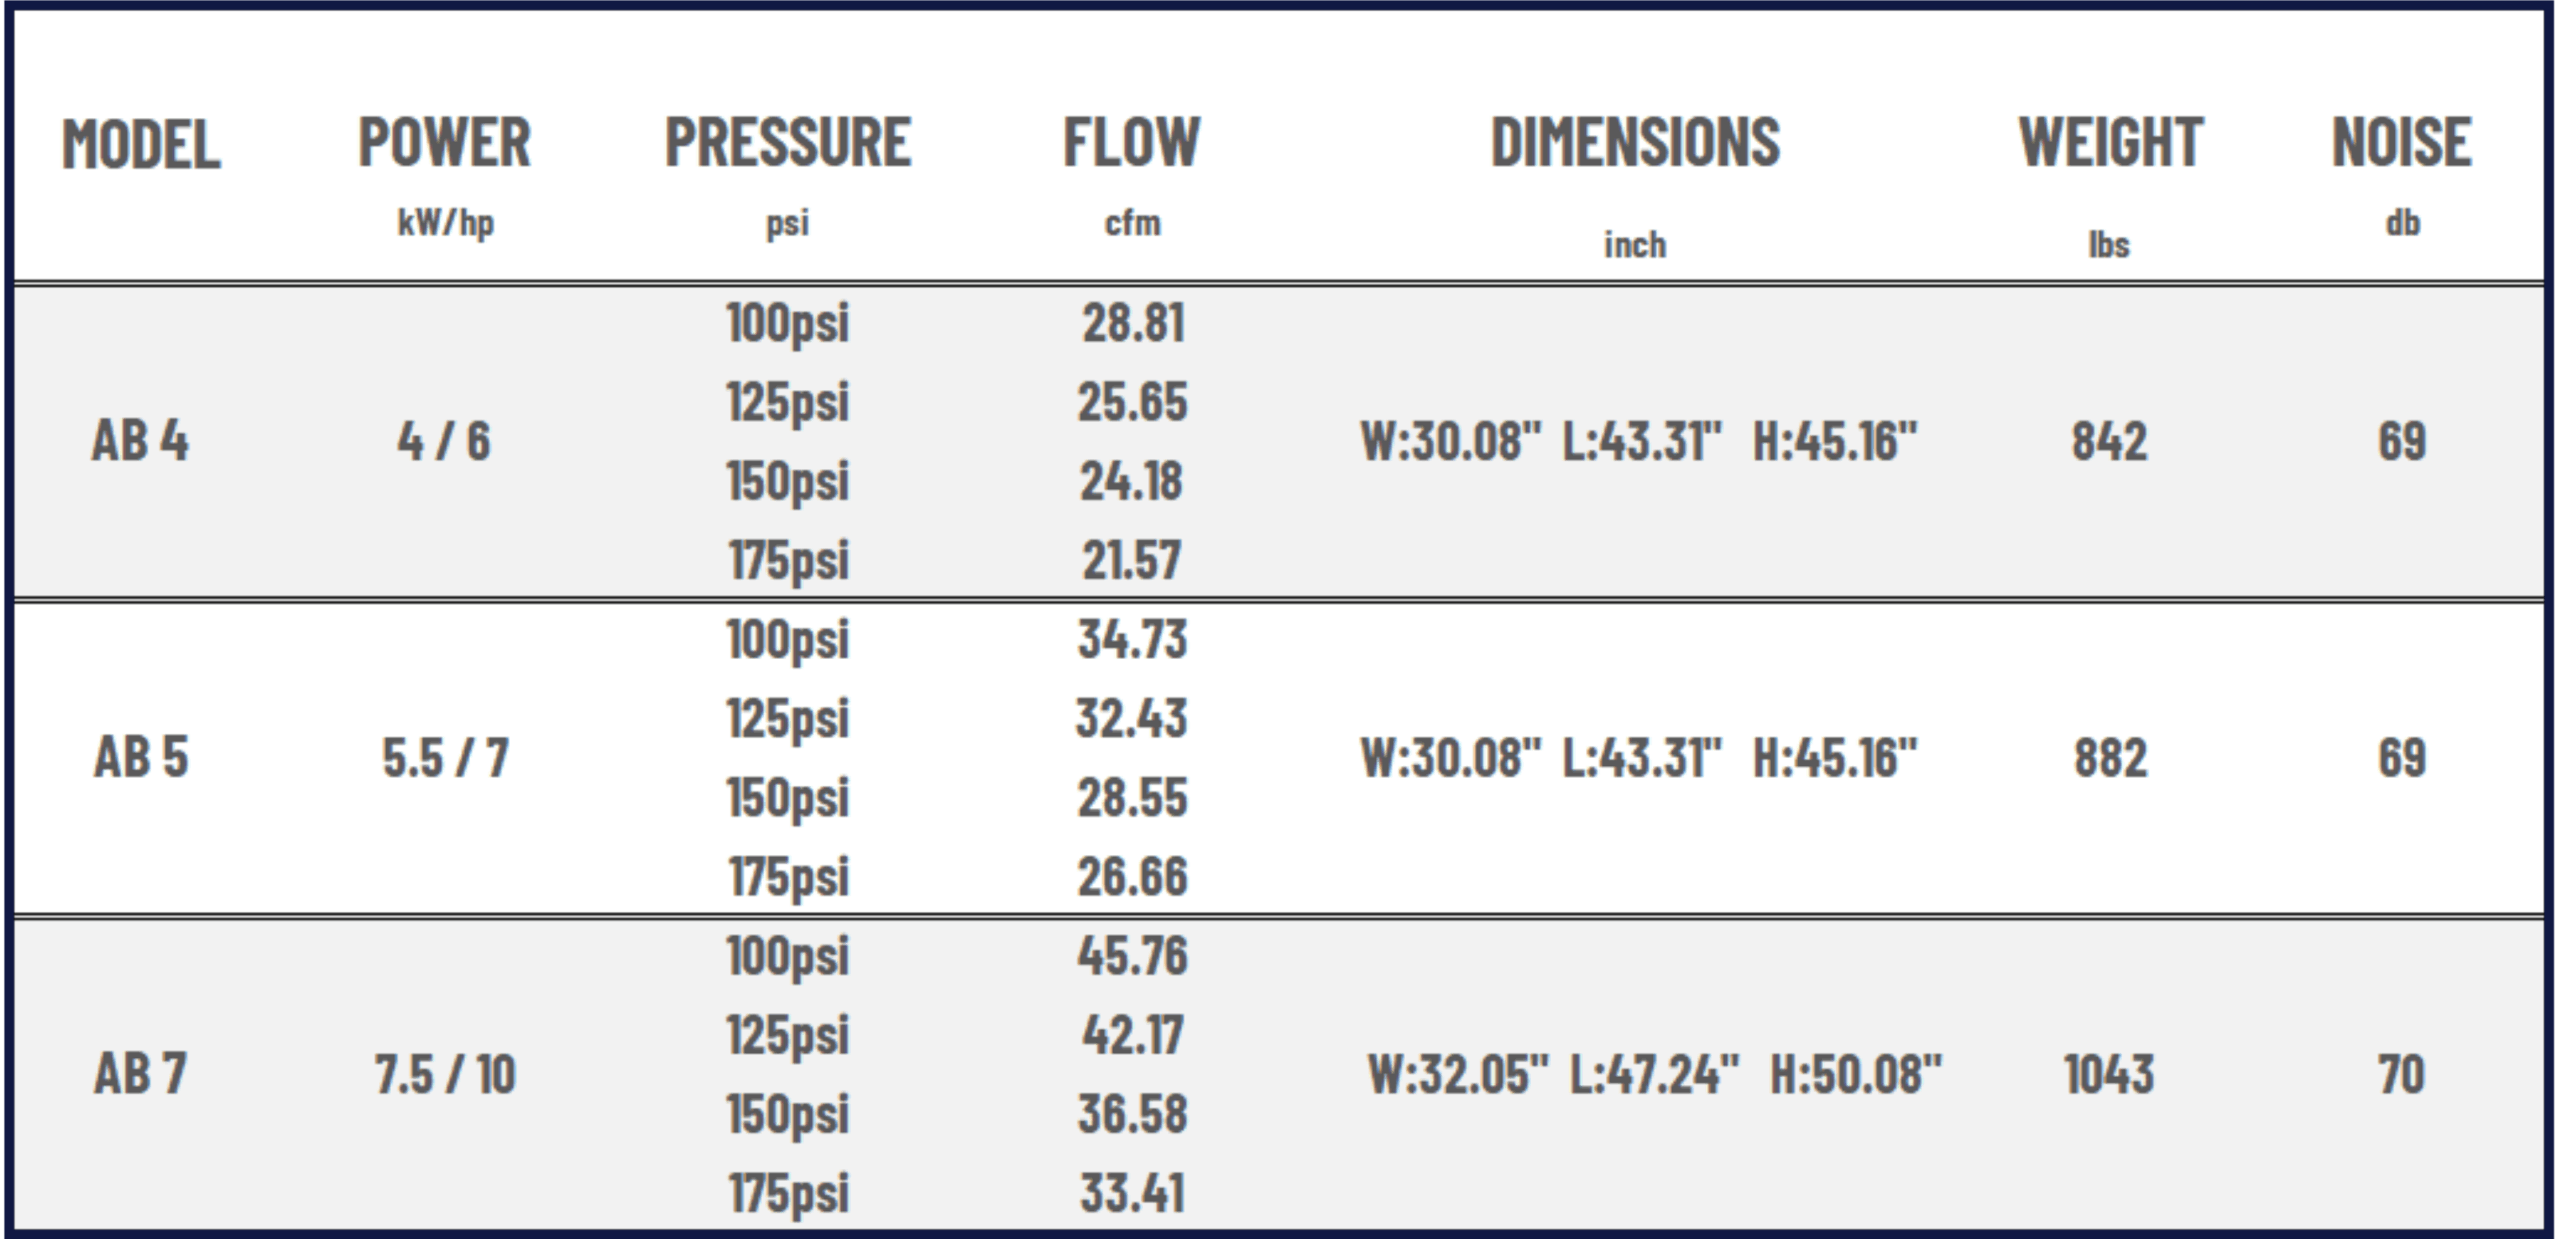Click the 5.5 / 7 power value

445,757
